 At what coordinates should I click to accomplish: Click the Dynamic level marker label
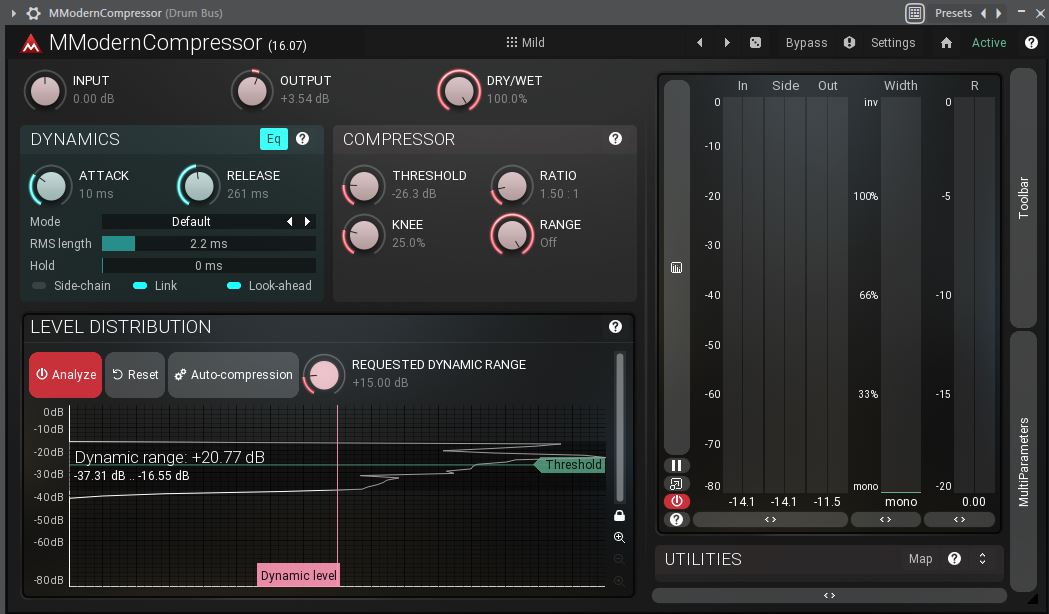[x=298, y=575]
